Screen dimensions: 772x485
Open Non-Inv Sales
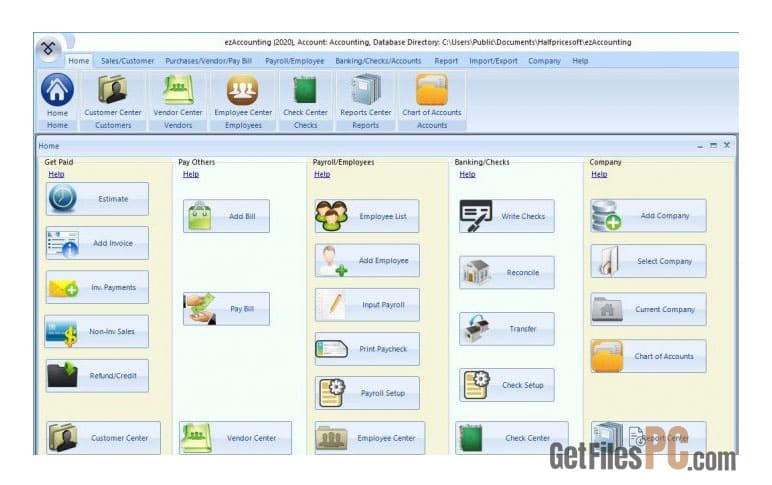click(x=96, y=331)
